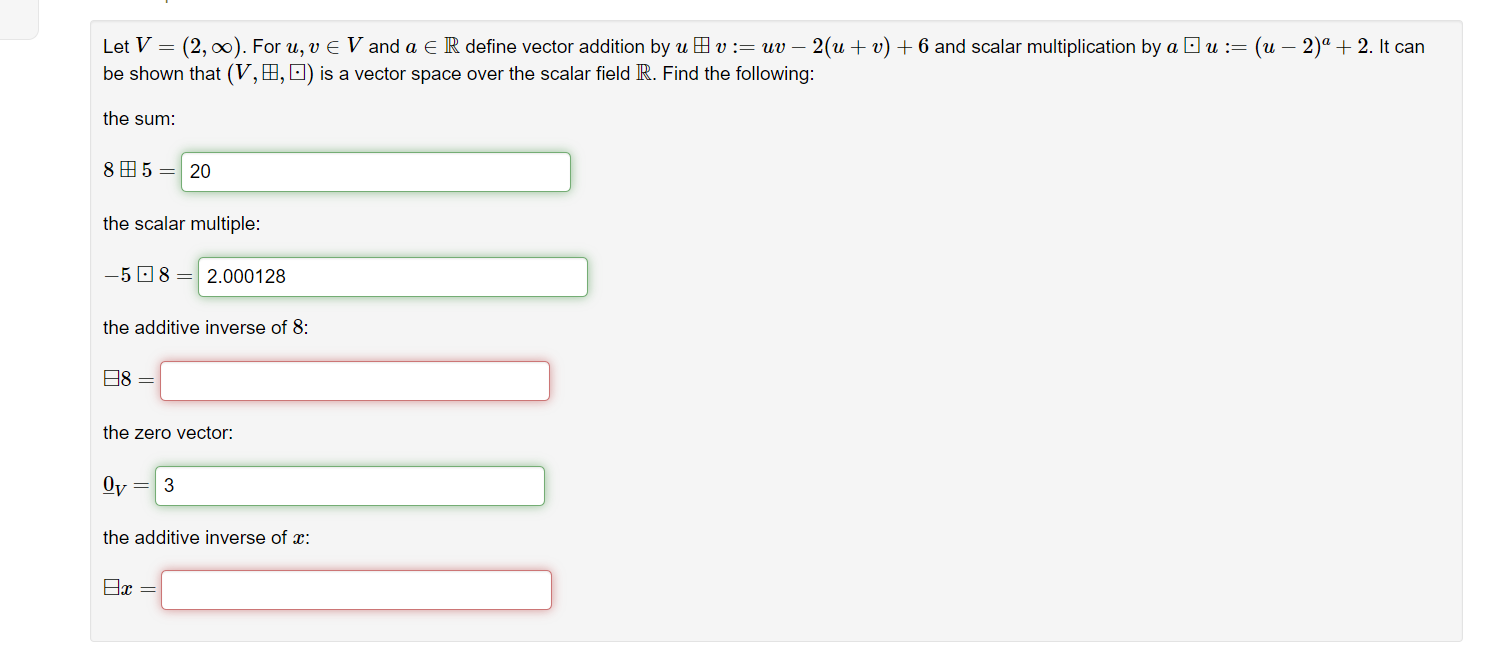This screenshot has width=1485, height=646.
Task: Click the boxed plus symbol in 8 ⊞ 5
Action: coord(127,170)
